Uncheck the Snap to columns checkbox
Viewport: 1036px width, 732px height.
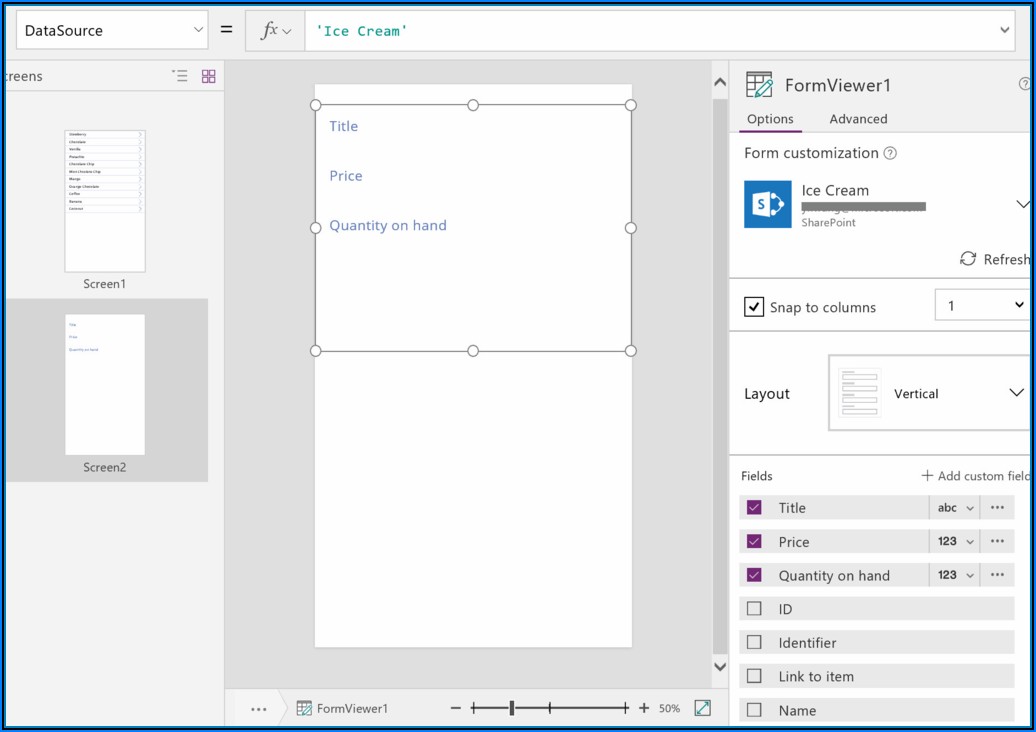pos(755,307)
